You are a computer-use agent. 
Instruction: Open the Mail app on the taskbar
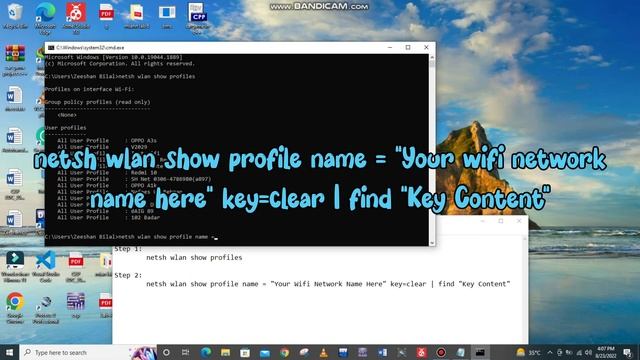264,352
